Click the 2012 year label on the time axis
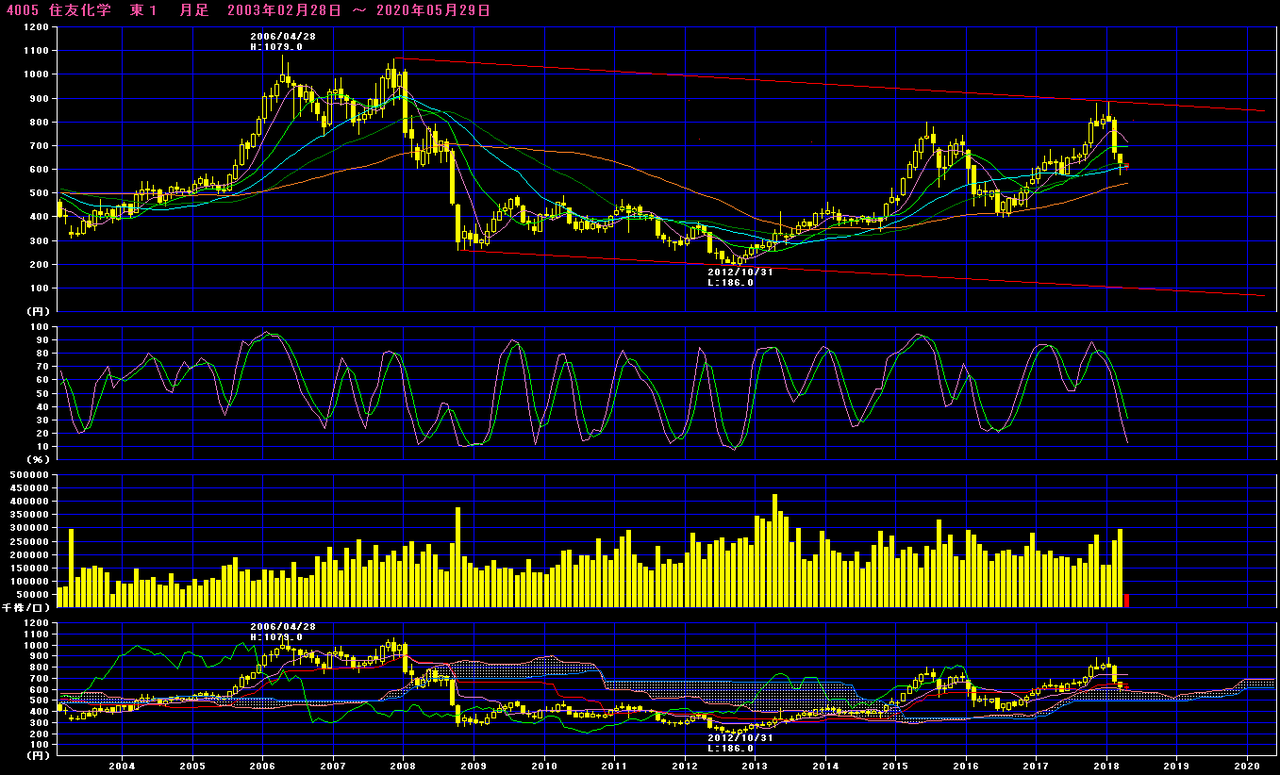Image resolution: width=1280 pixels, height=775 pixels. tap(685, 765)
